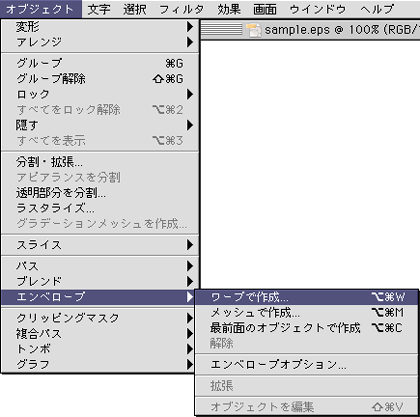Select ワープで作成... in envelope submenu
Viewport: 420px width, 417px height.
[x=306, y=297]
